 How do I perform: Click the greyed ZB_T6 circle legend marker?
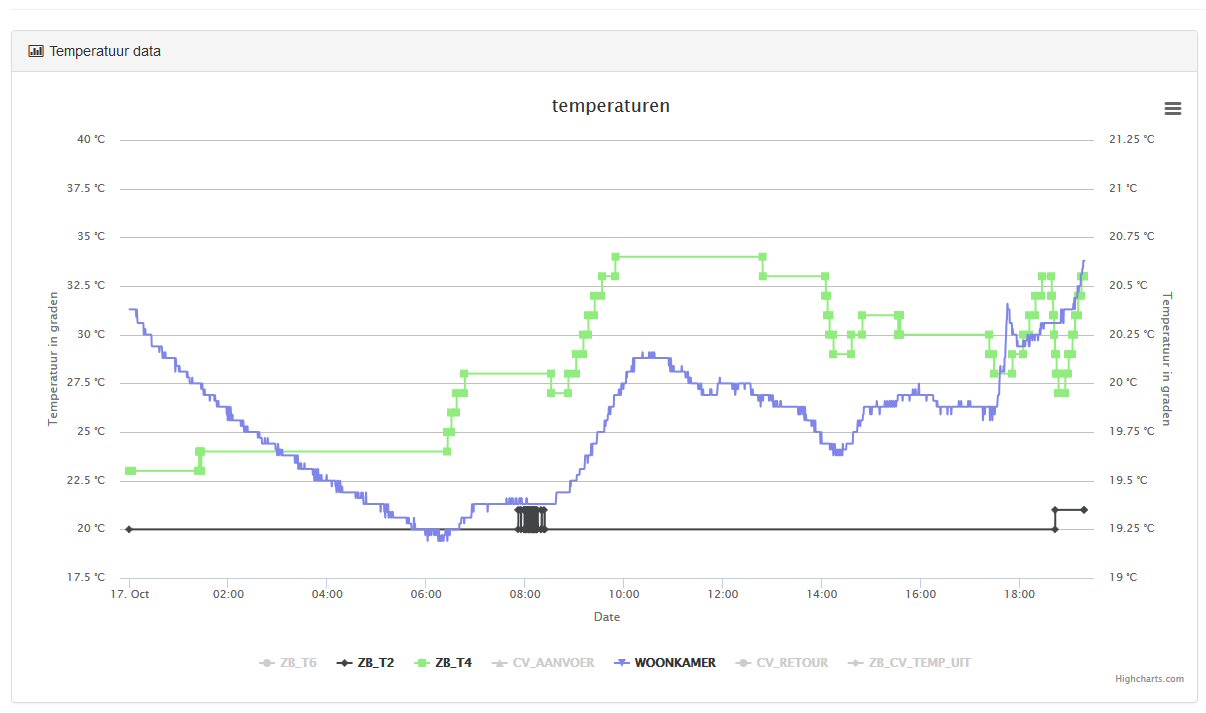266,663
